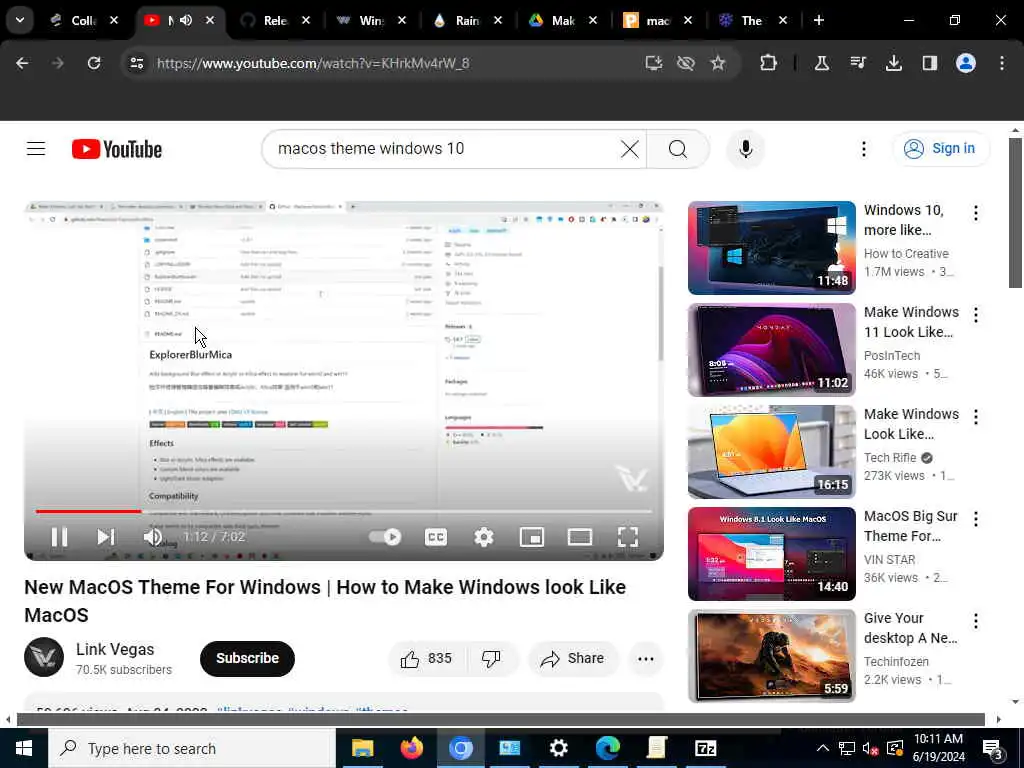The image size is (1024, 768).
Task: Click the YouTube URL in the address bar
Action: coord(313,63)
